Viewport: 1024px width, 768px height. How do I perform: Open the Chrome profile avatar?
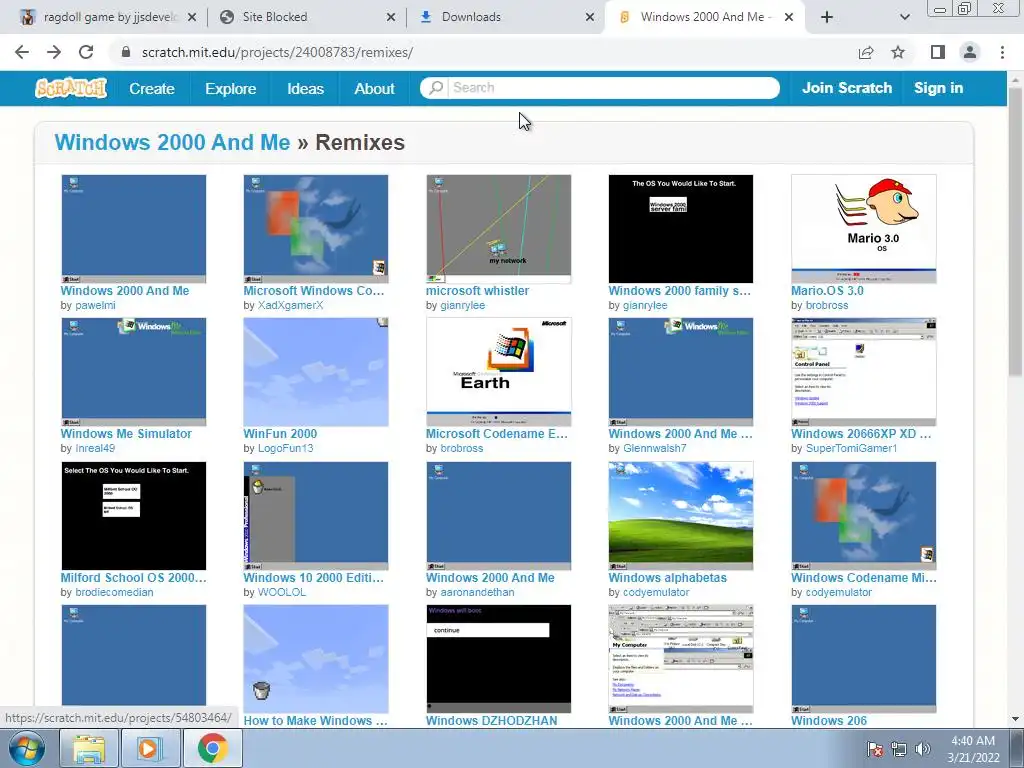click(x=970, y=52)
